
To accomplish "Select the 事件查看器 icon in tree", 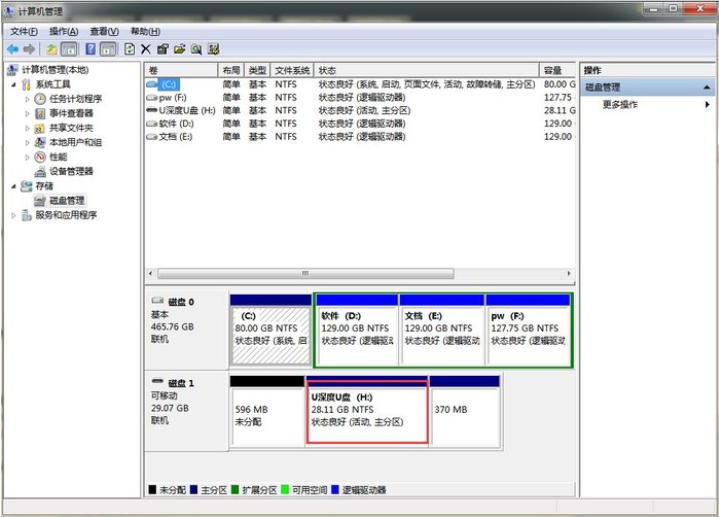I will point(40,113).
